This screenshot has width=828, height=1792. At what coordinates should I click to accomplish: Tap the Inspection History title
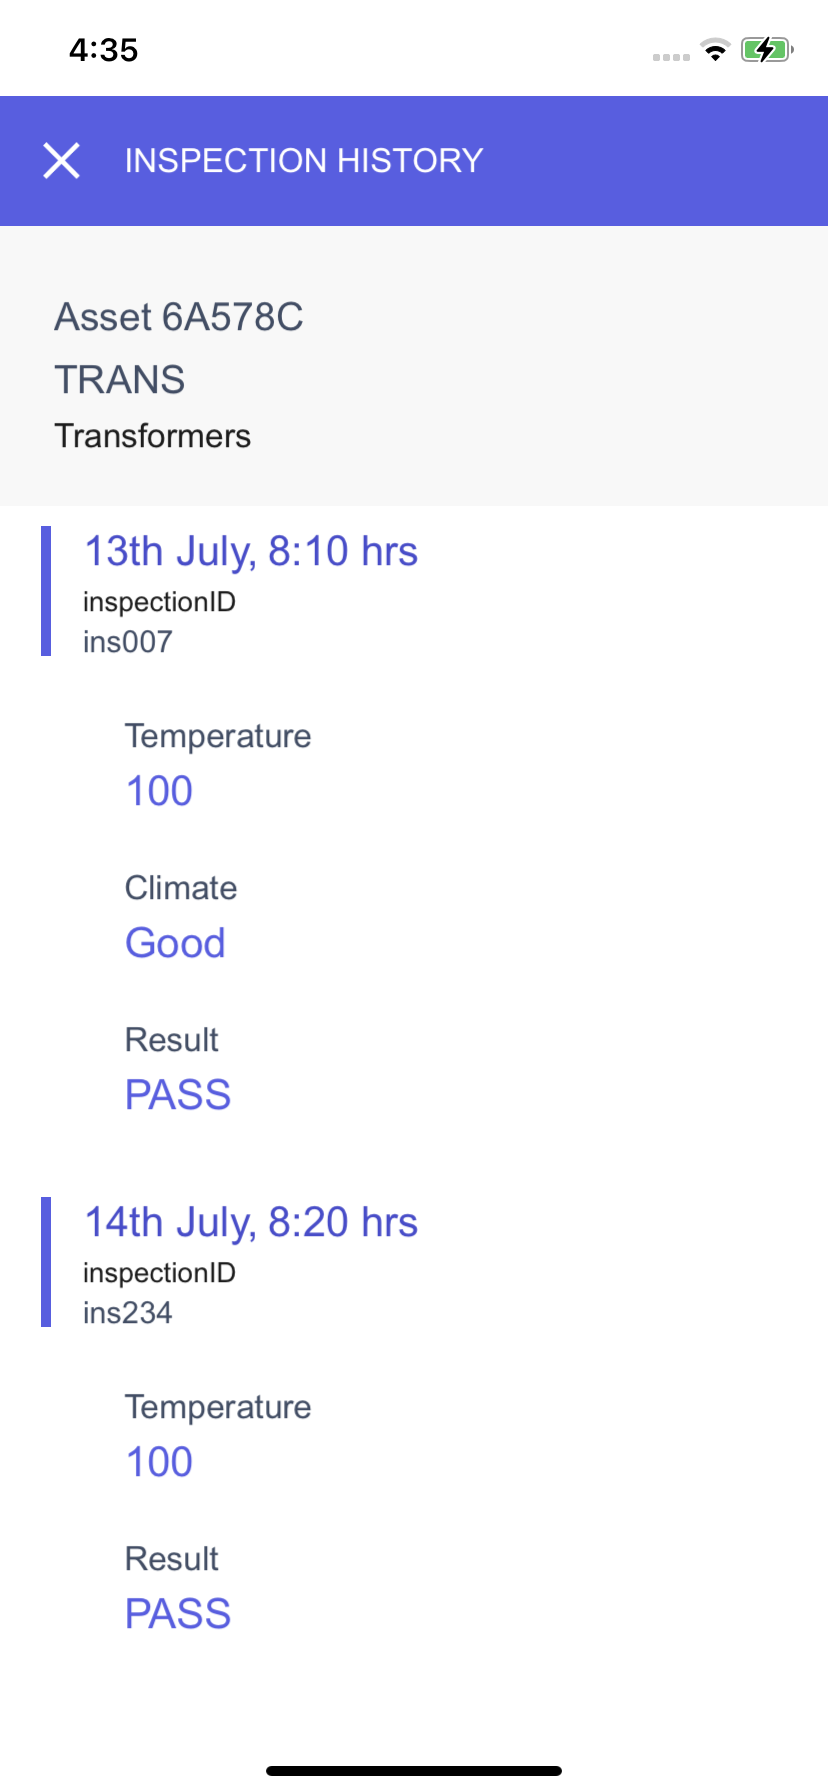[x=304, y=160]
